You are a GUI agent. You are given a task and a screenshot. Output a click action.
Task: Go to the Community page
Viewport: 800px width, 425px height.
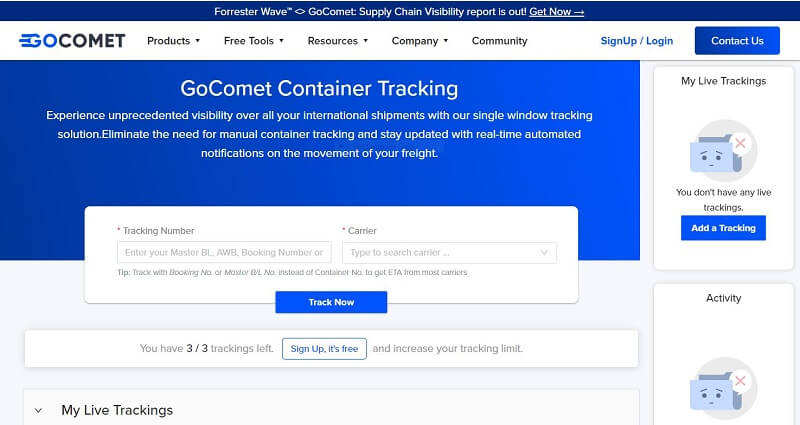tap(499, 41)
